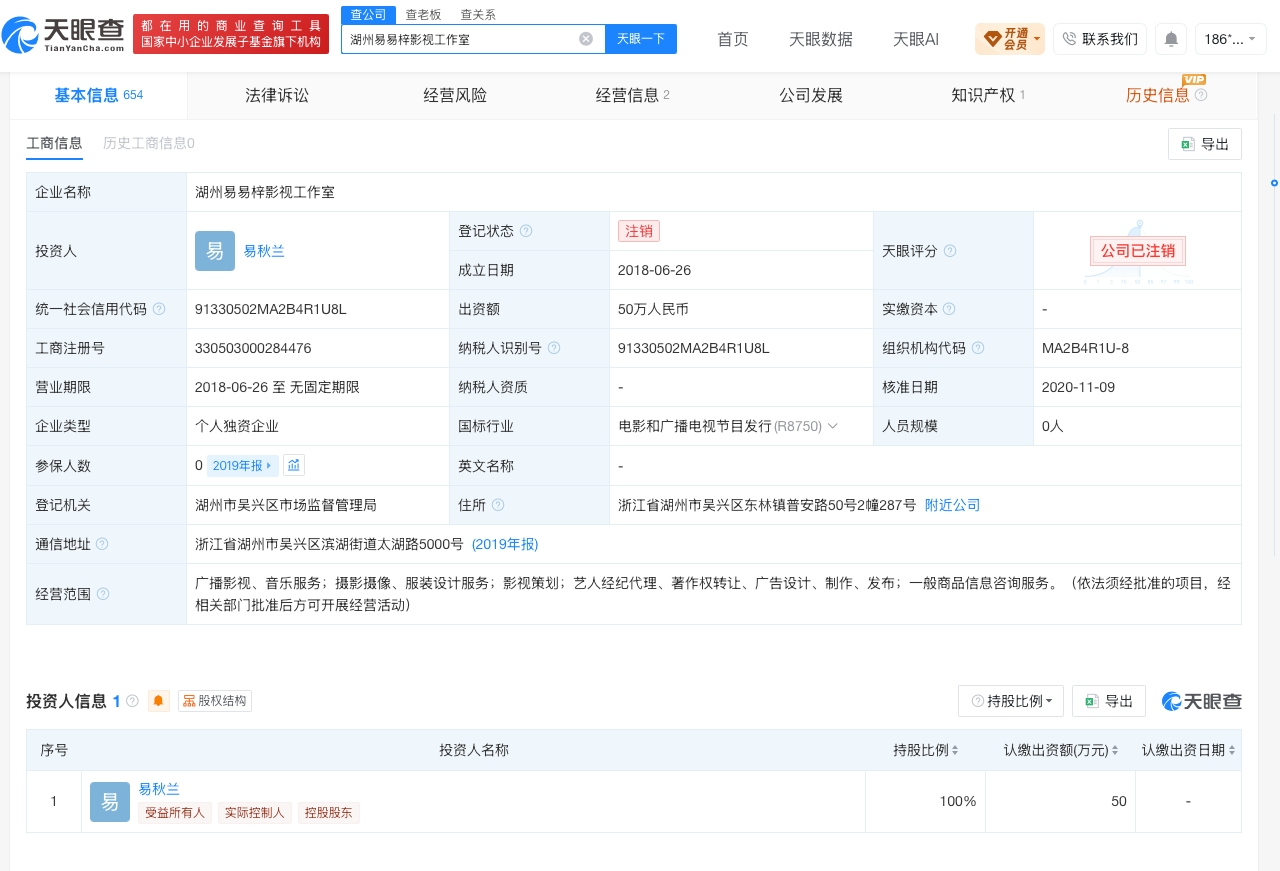Open the (2019年报) link after 通信地址
1280x871 pixels.
[x=505, y=544]
